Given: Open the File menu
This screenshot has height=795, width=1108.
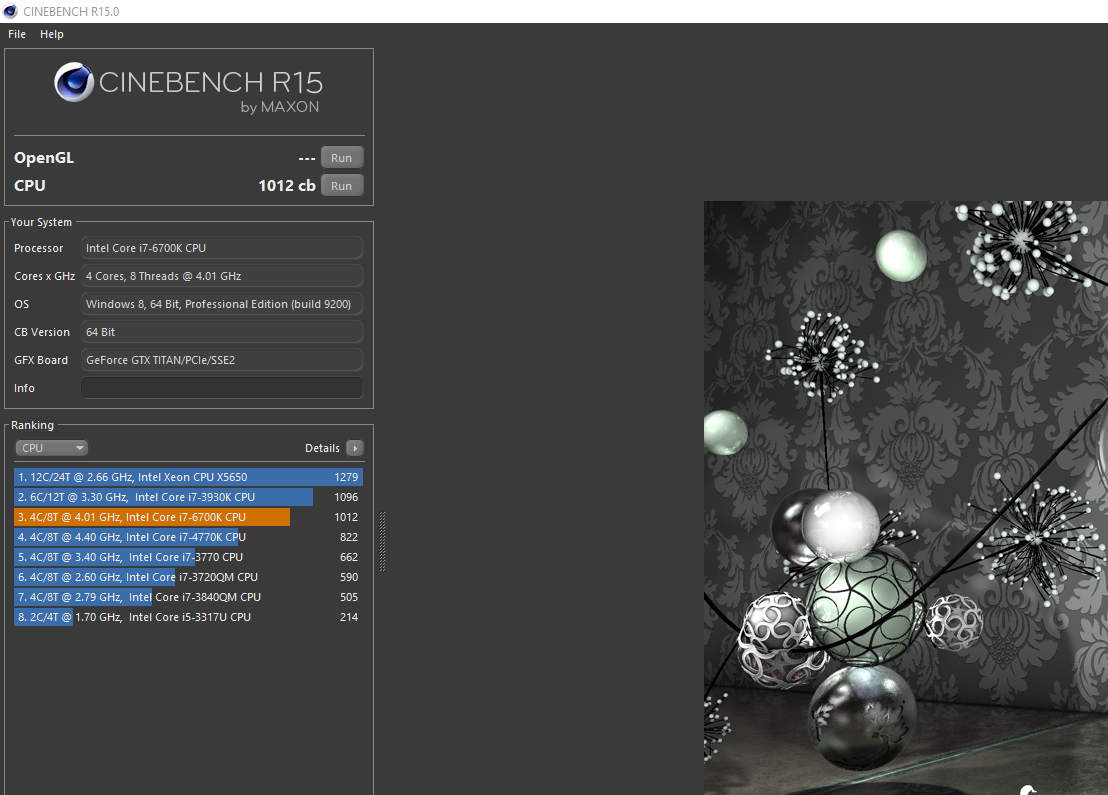Looking at the screenshot, I should tap(17, 34).
